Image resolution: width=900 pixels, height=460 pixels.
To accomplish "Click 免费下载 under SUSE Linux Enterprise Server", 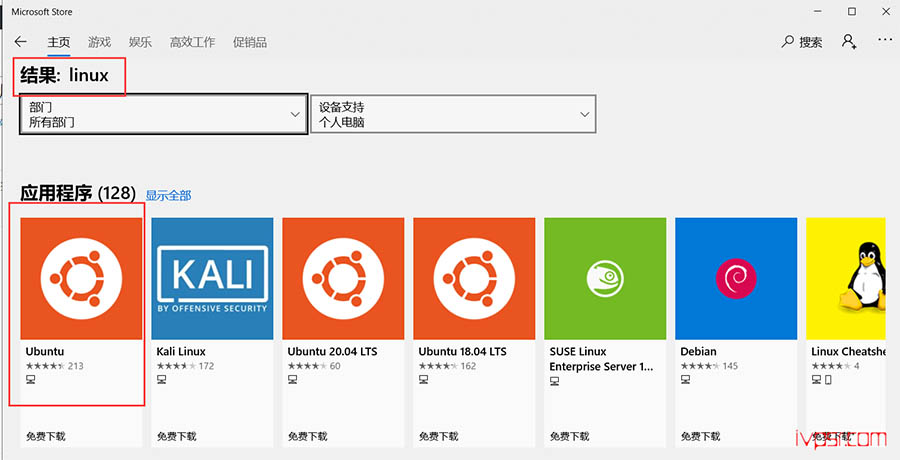I will point(569,436).
